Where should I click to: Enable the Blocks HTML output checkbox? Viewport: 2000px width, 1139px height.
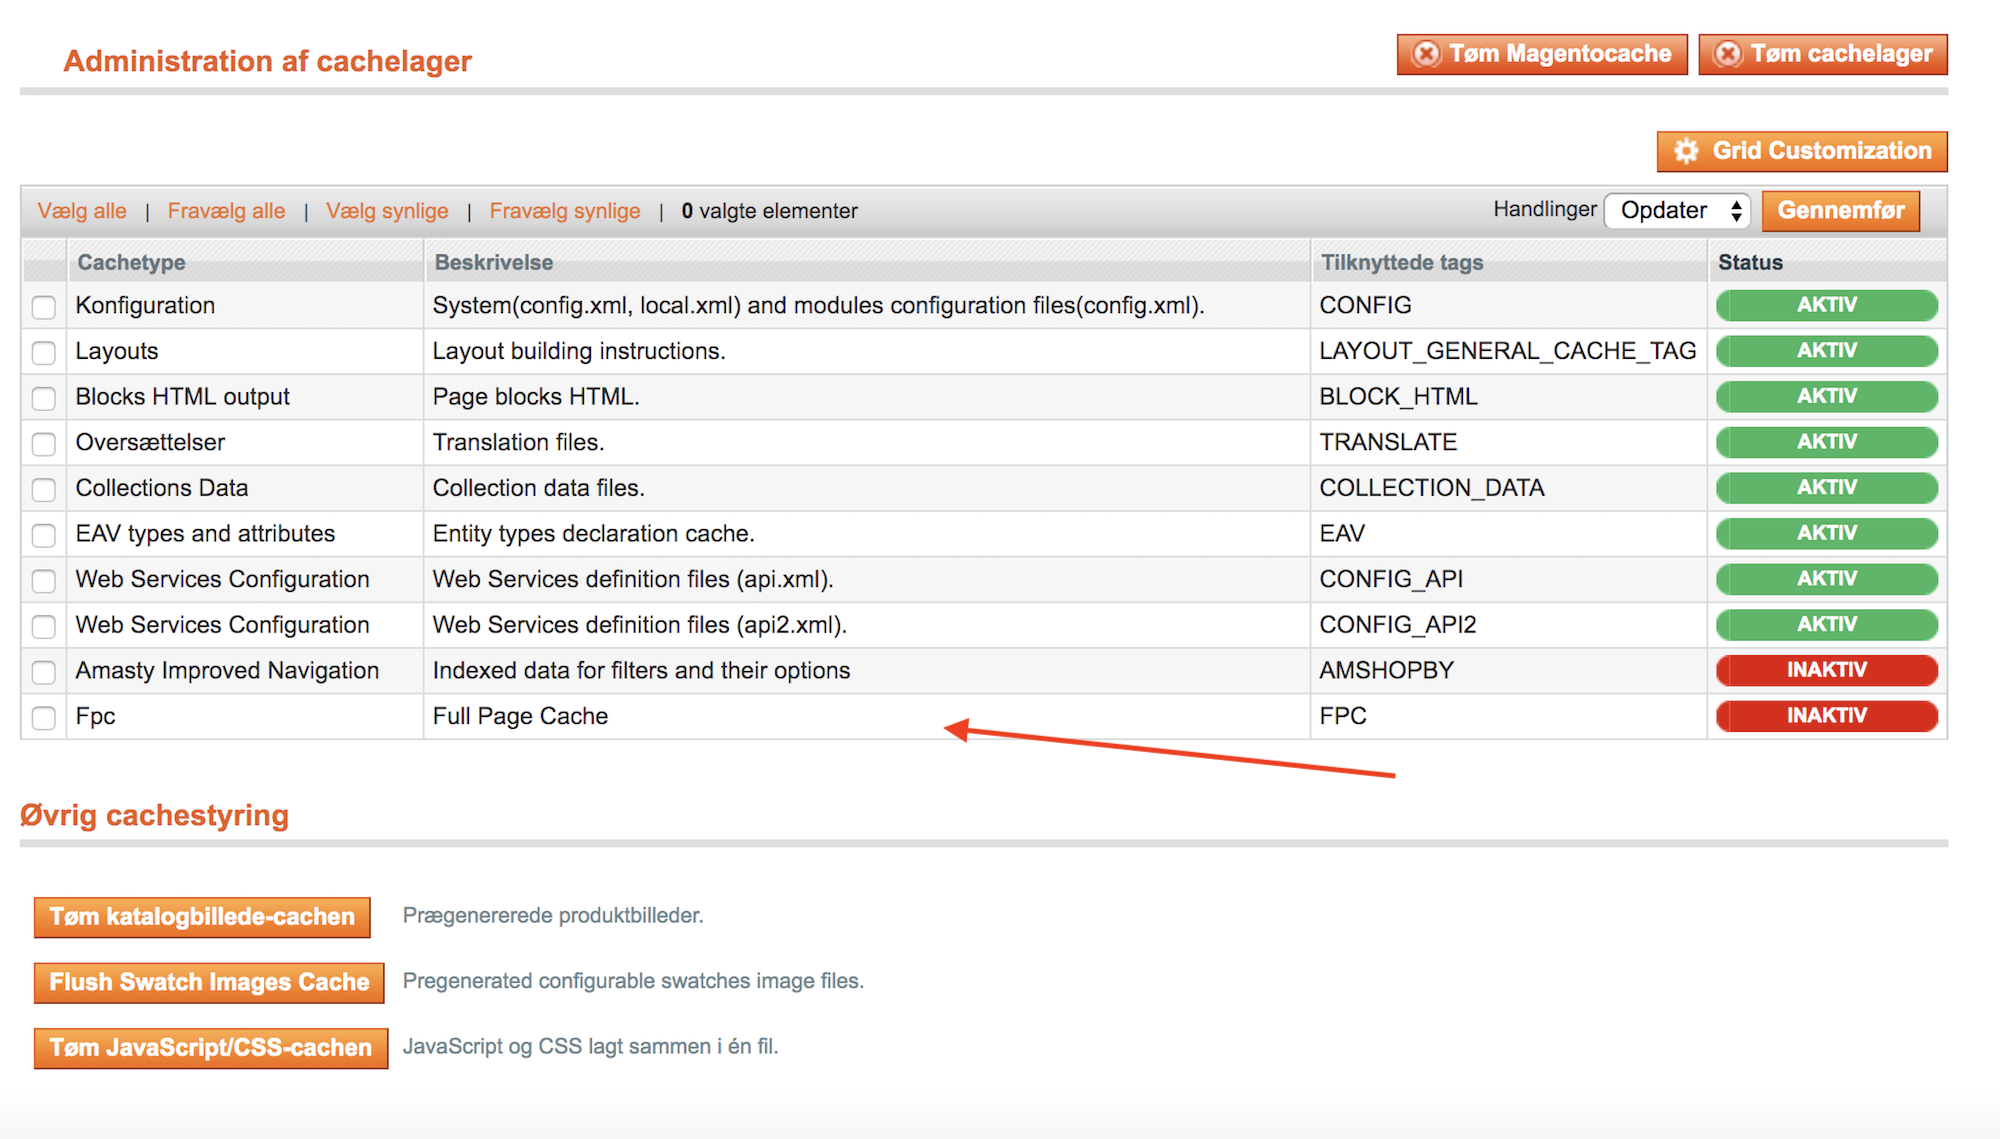click(x=44, y=398)
